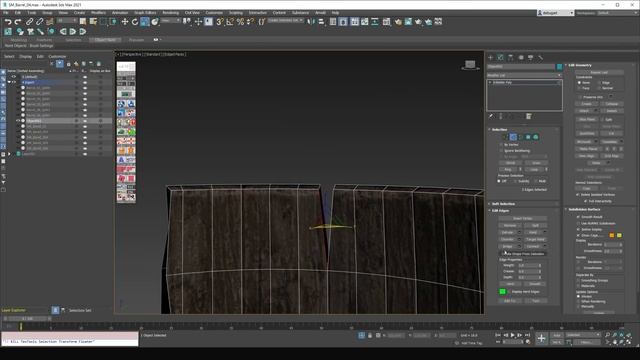
Task: Open the Modify tab in command panel
Action: [500, 58]
